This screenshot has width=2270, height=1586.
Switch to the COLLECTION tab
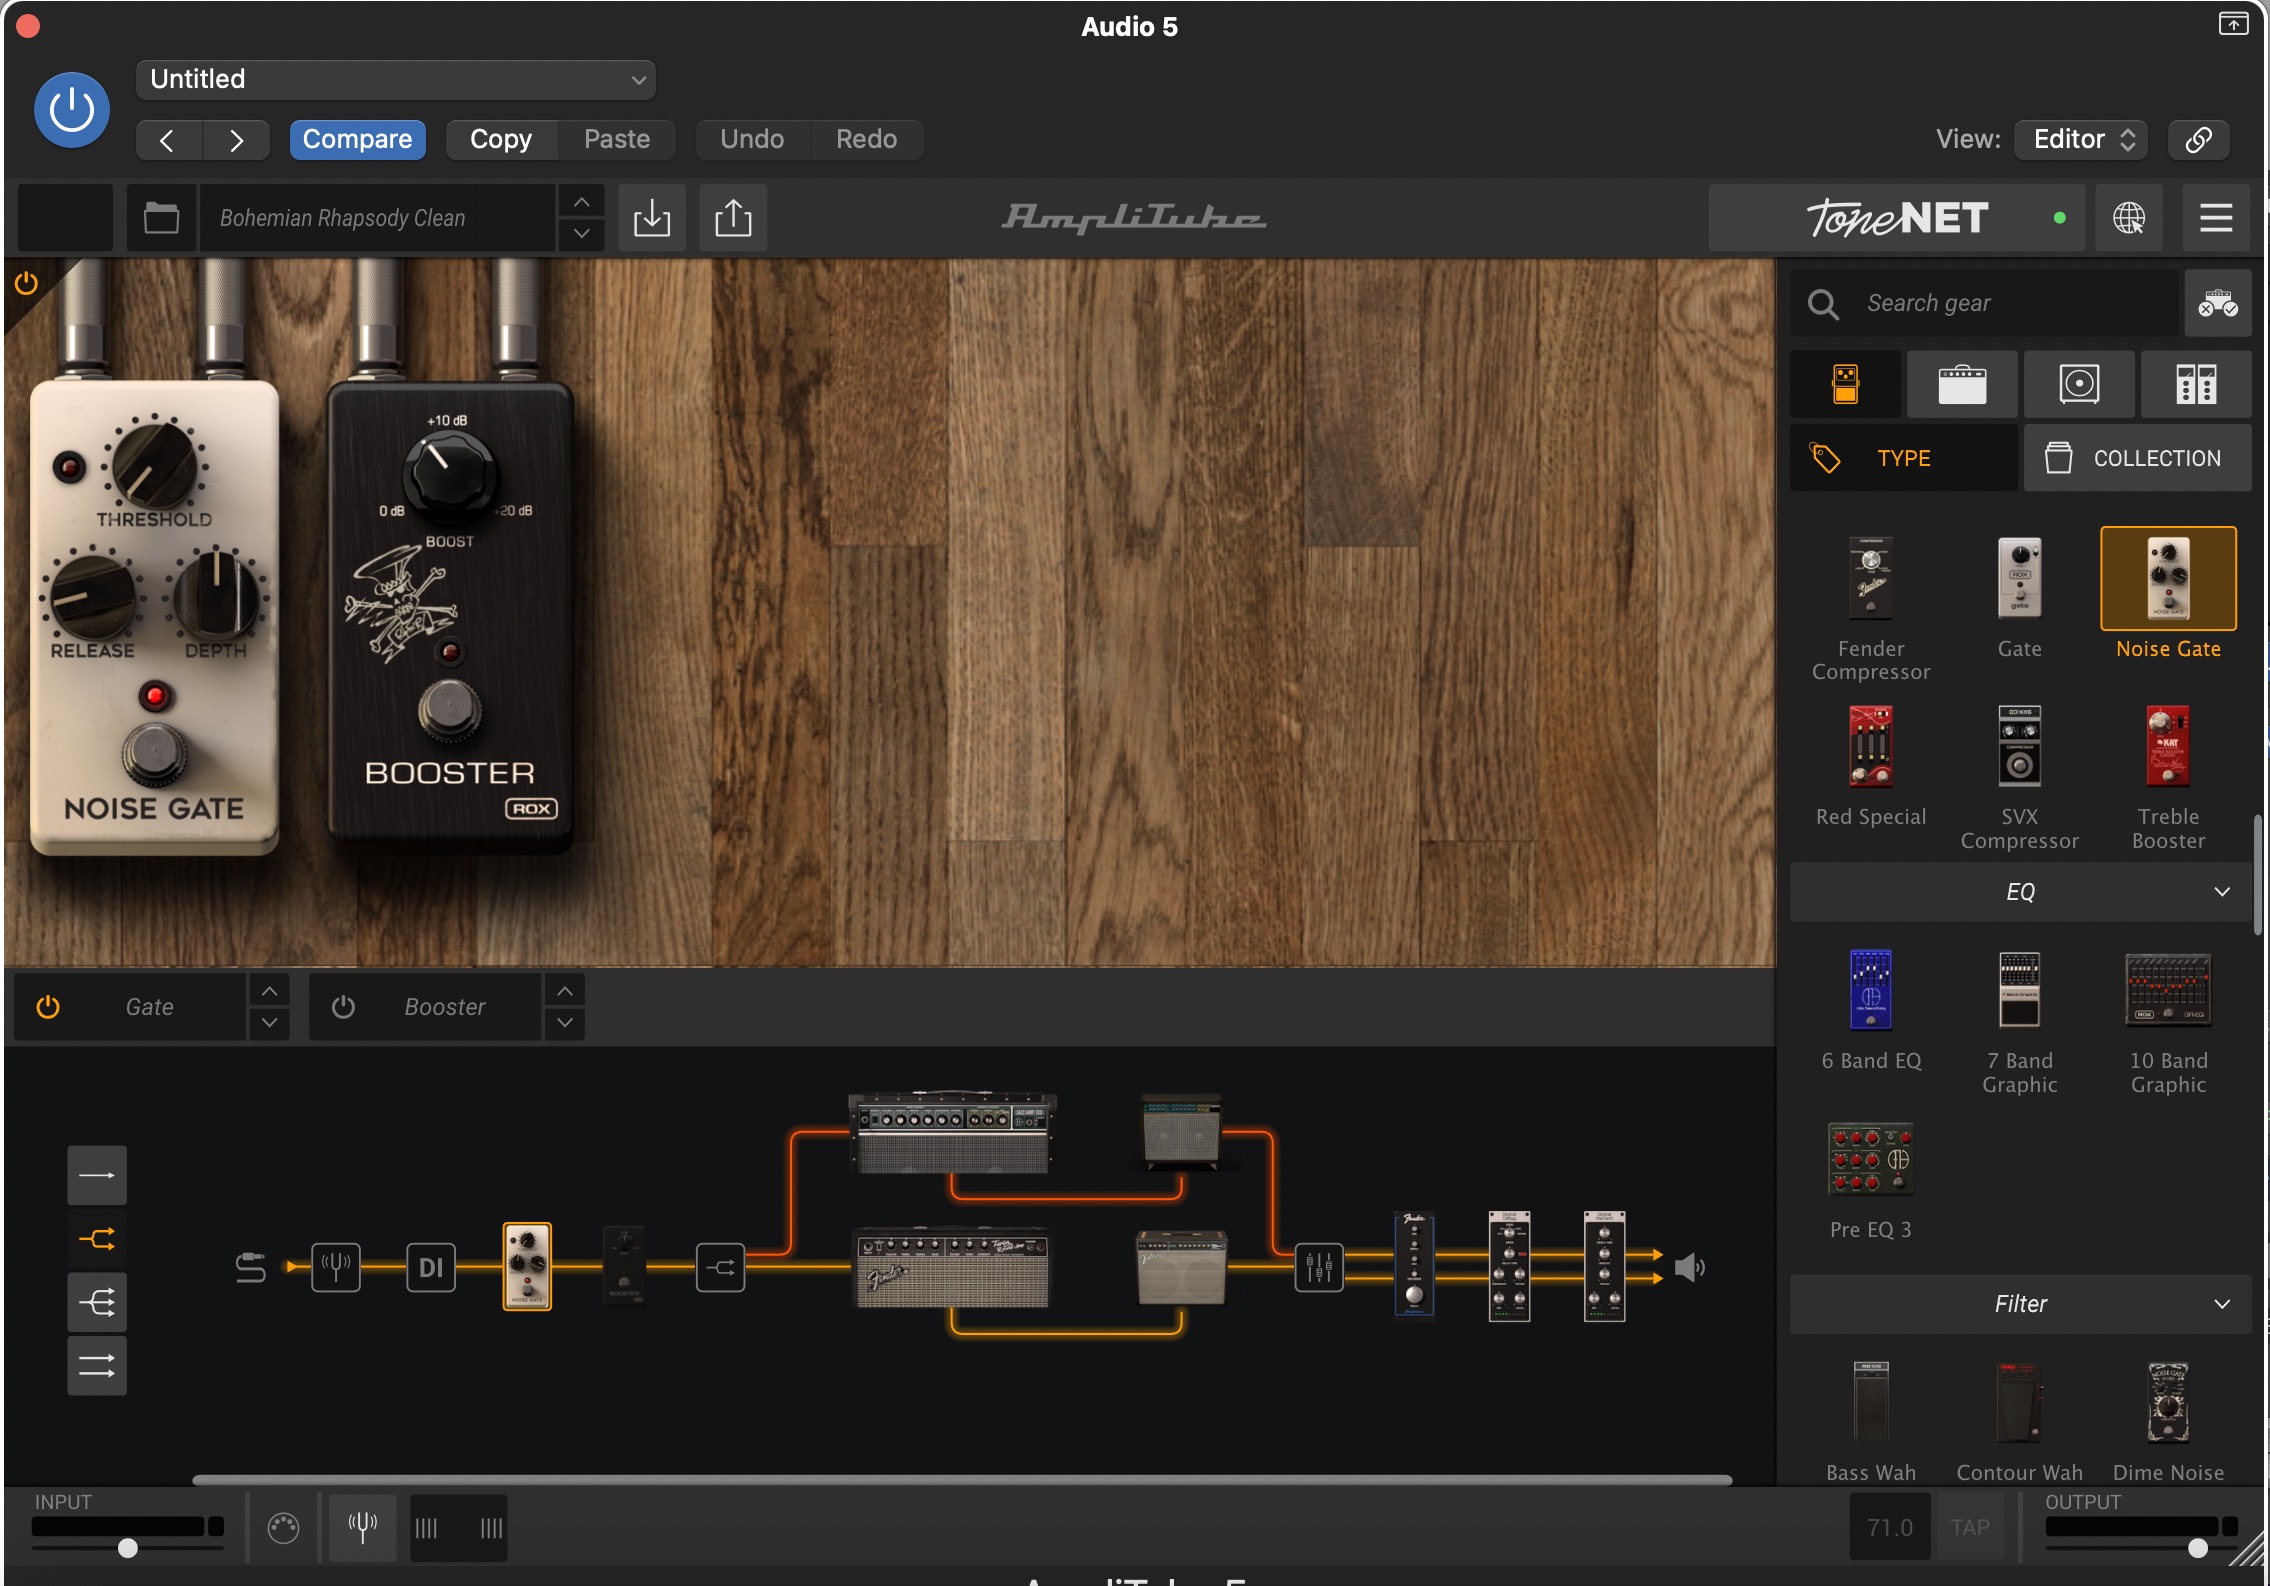[x=2138, y=458]
